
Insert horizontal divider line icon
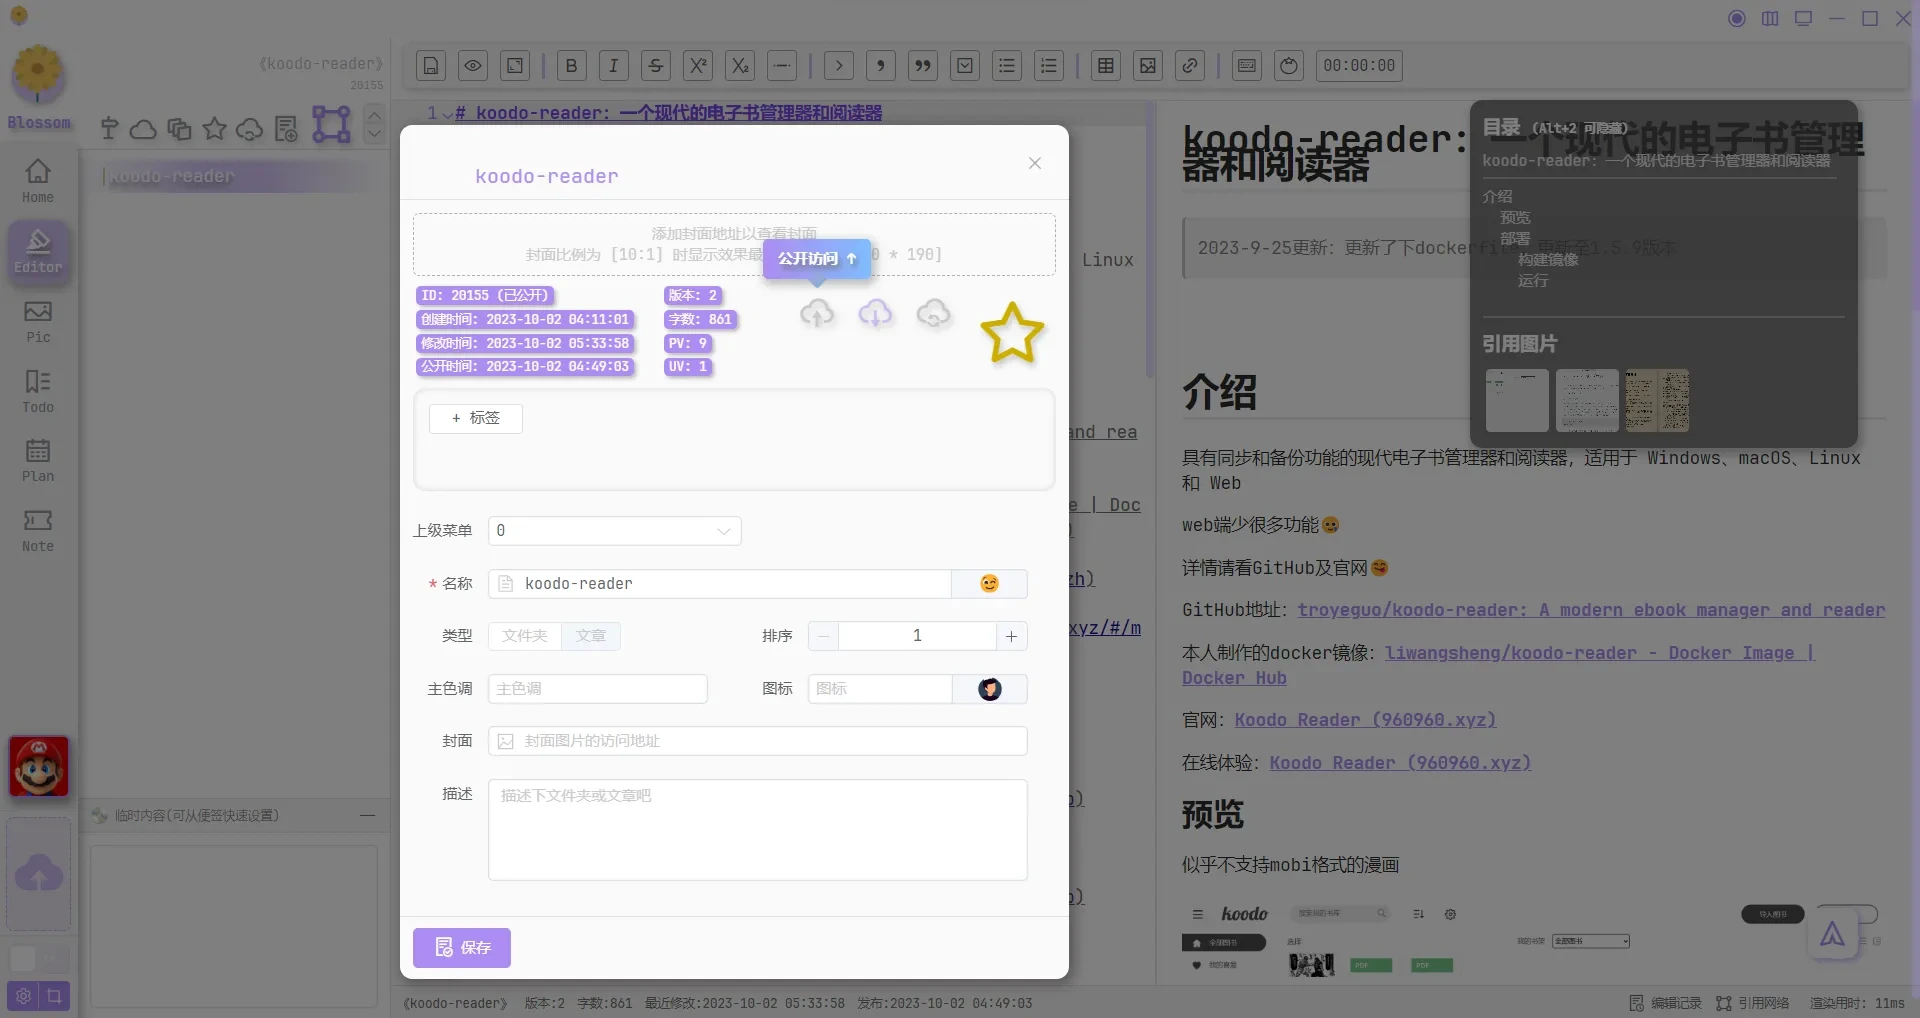click(782, 66)
